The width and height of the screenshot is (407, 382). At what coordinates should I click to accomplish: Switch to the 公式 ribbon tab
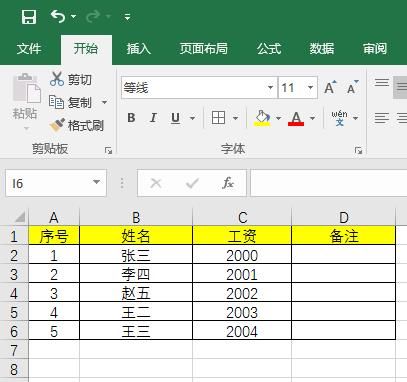pyautogui.click(x=269, y=49)
